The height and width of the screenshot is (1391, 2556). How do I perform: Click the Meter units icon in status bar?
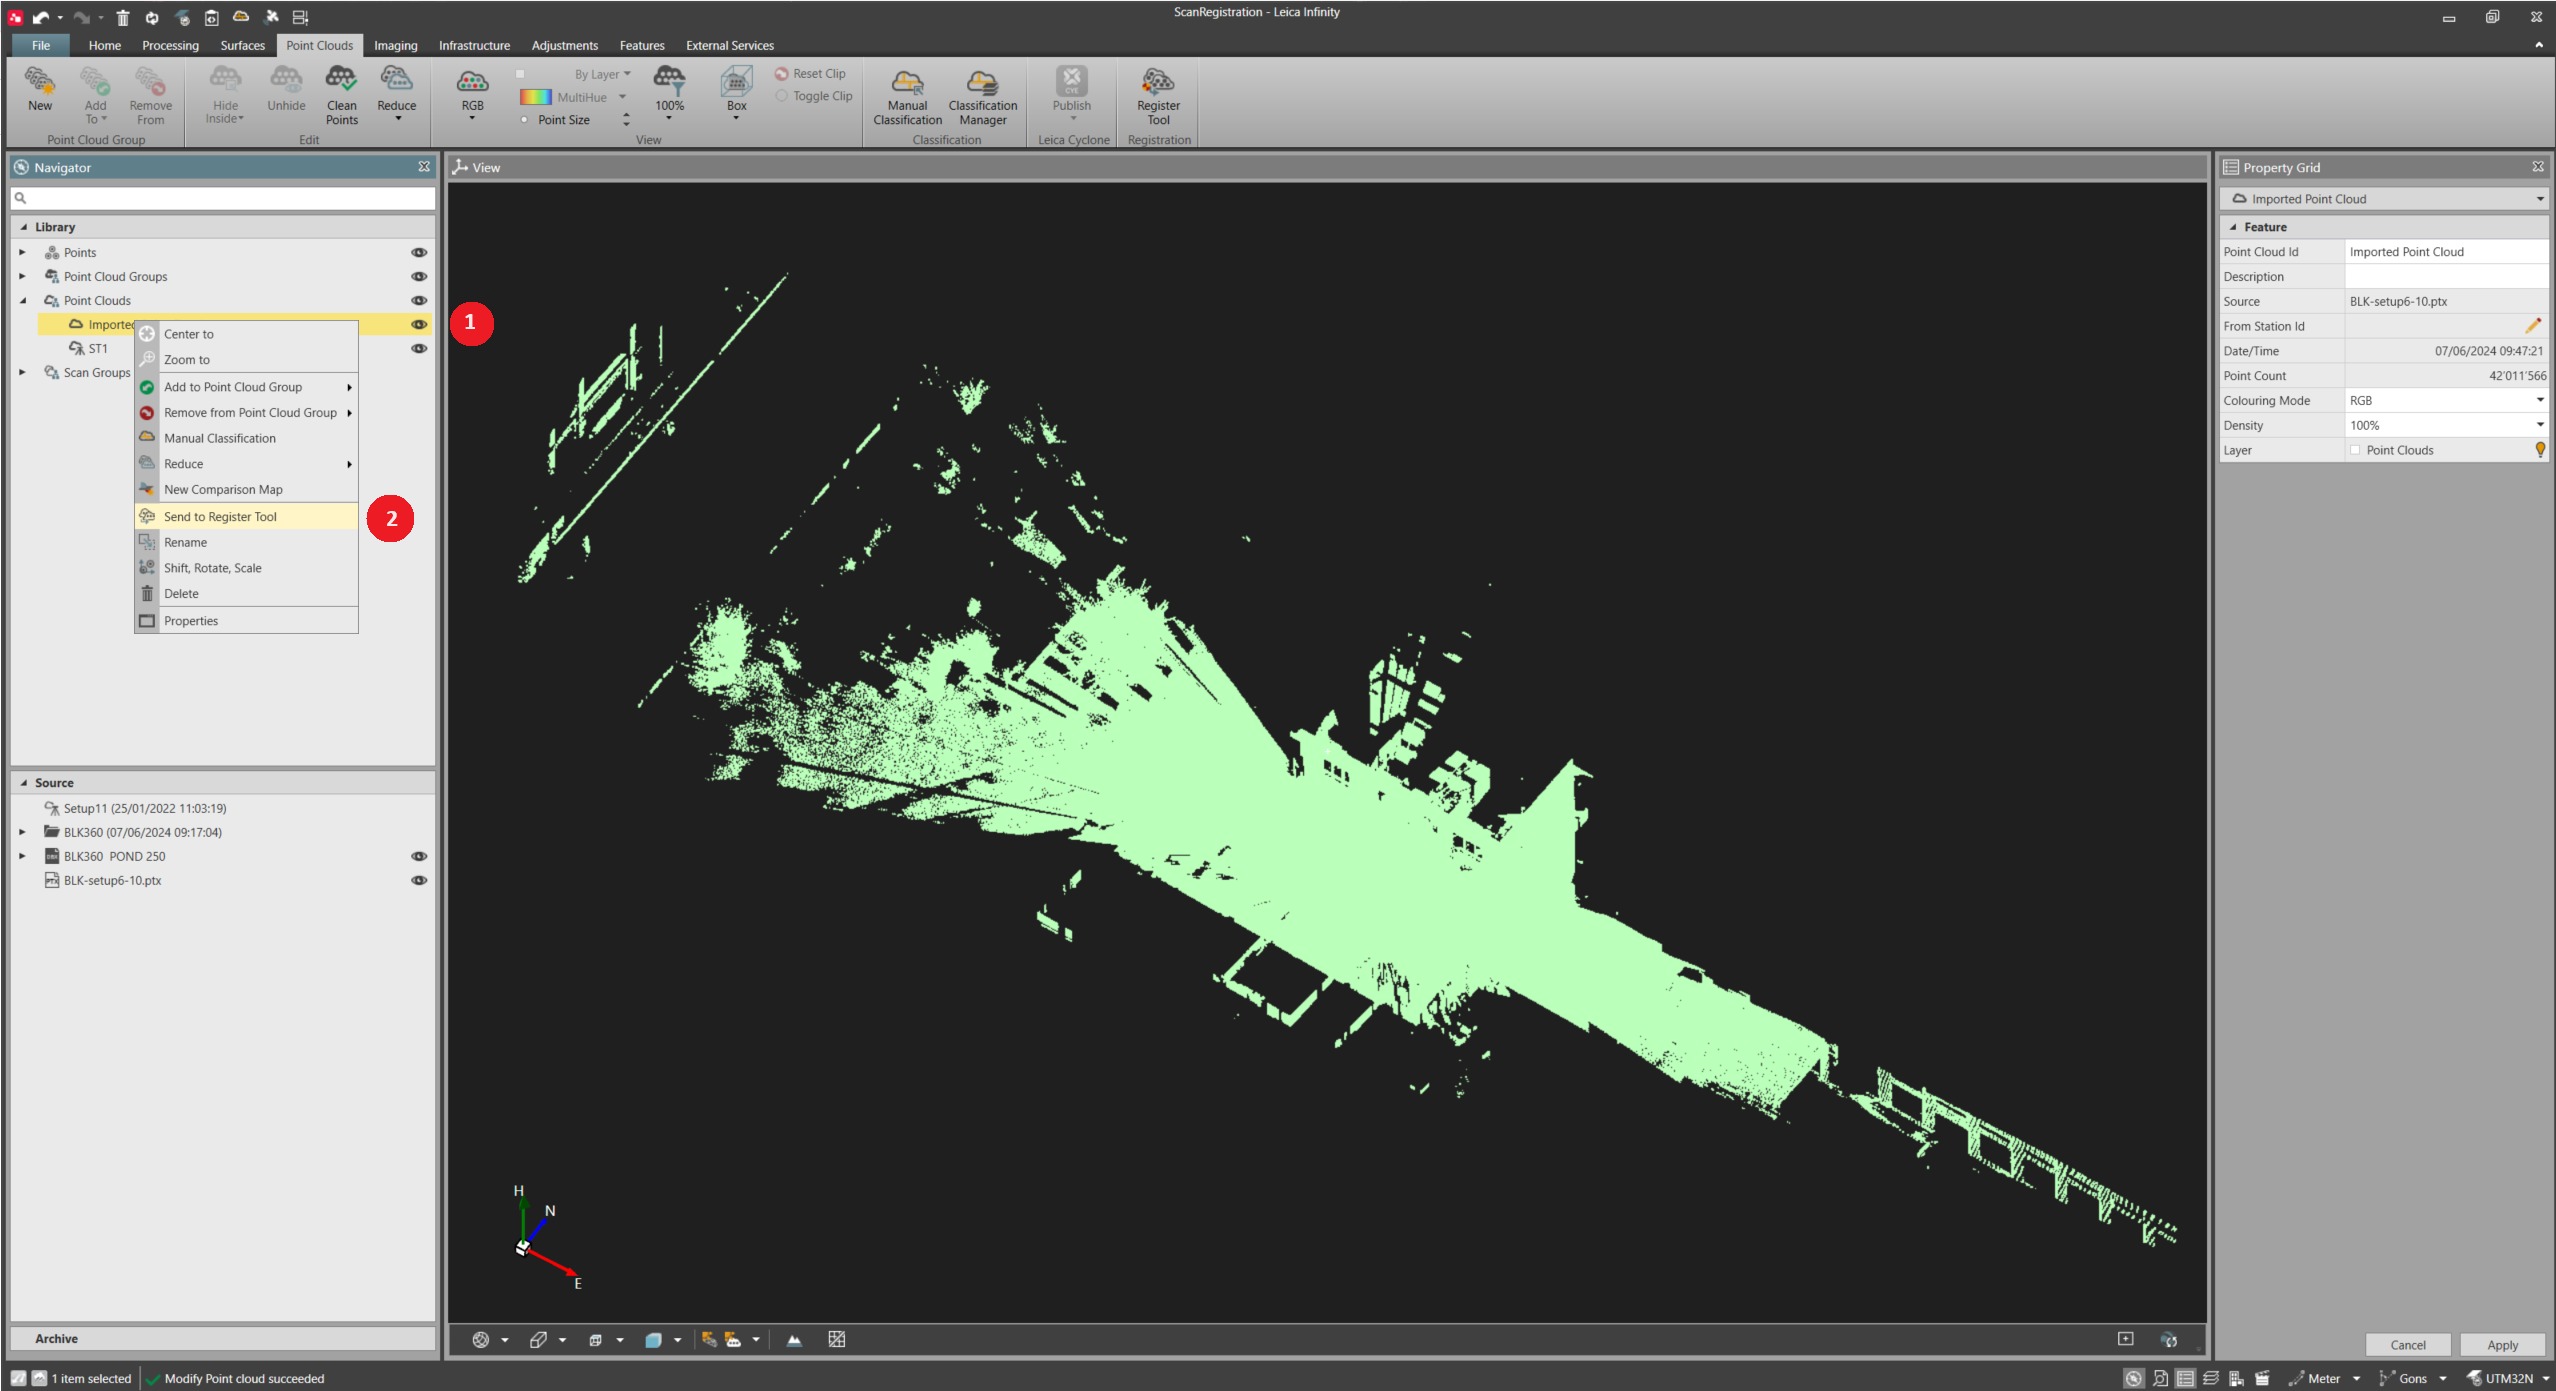click(2296, 1379)
